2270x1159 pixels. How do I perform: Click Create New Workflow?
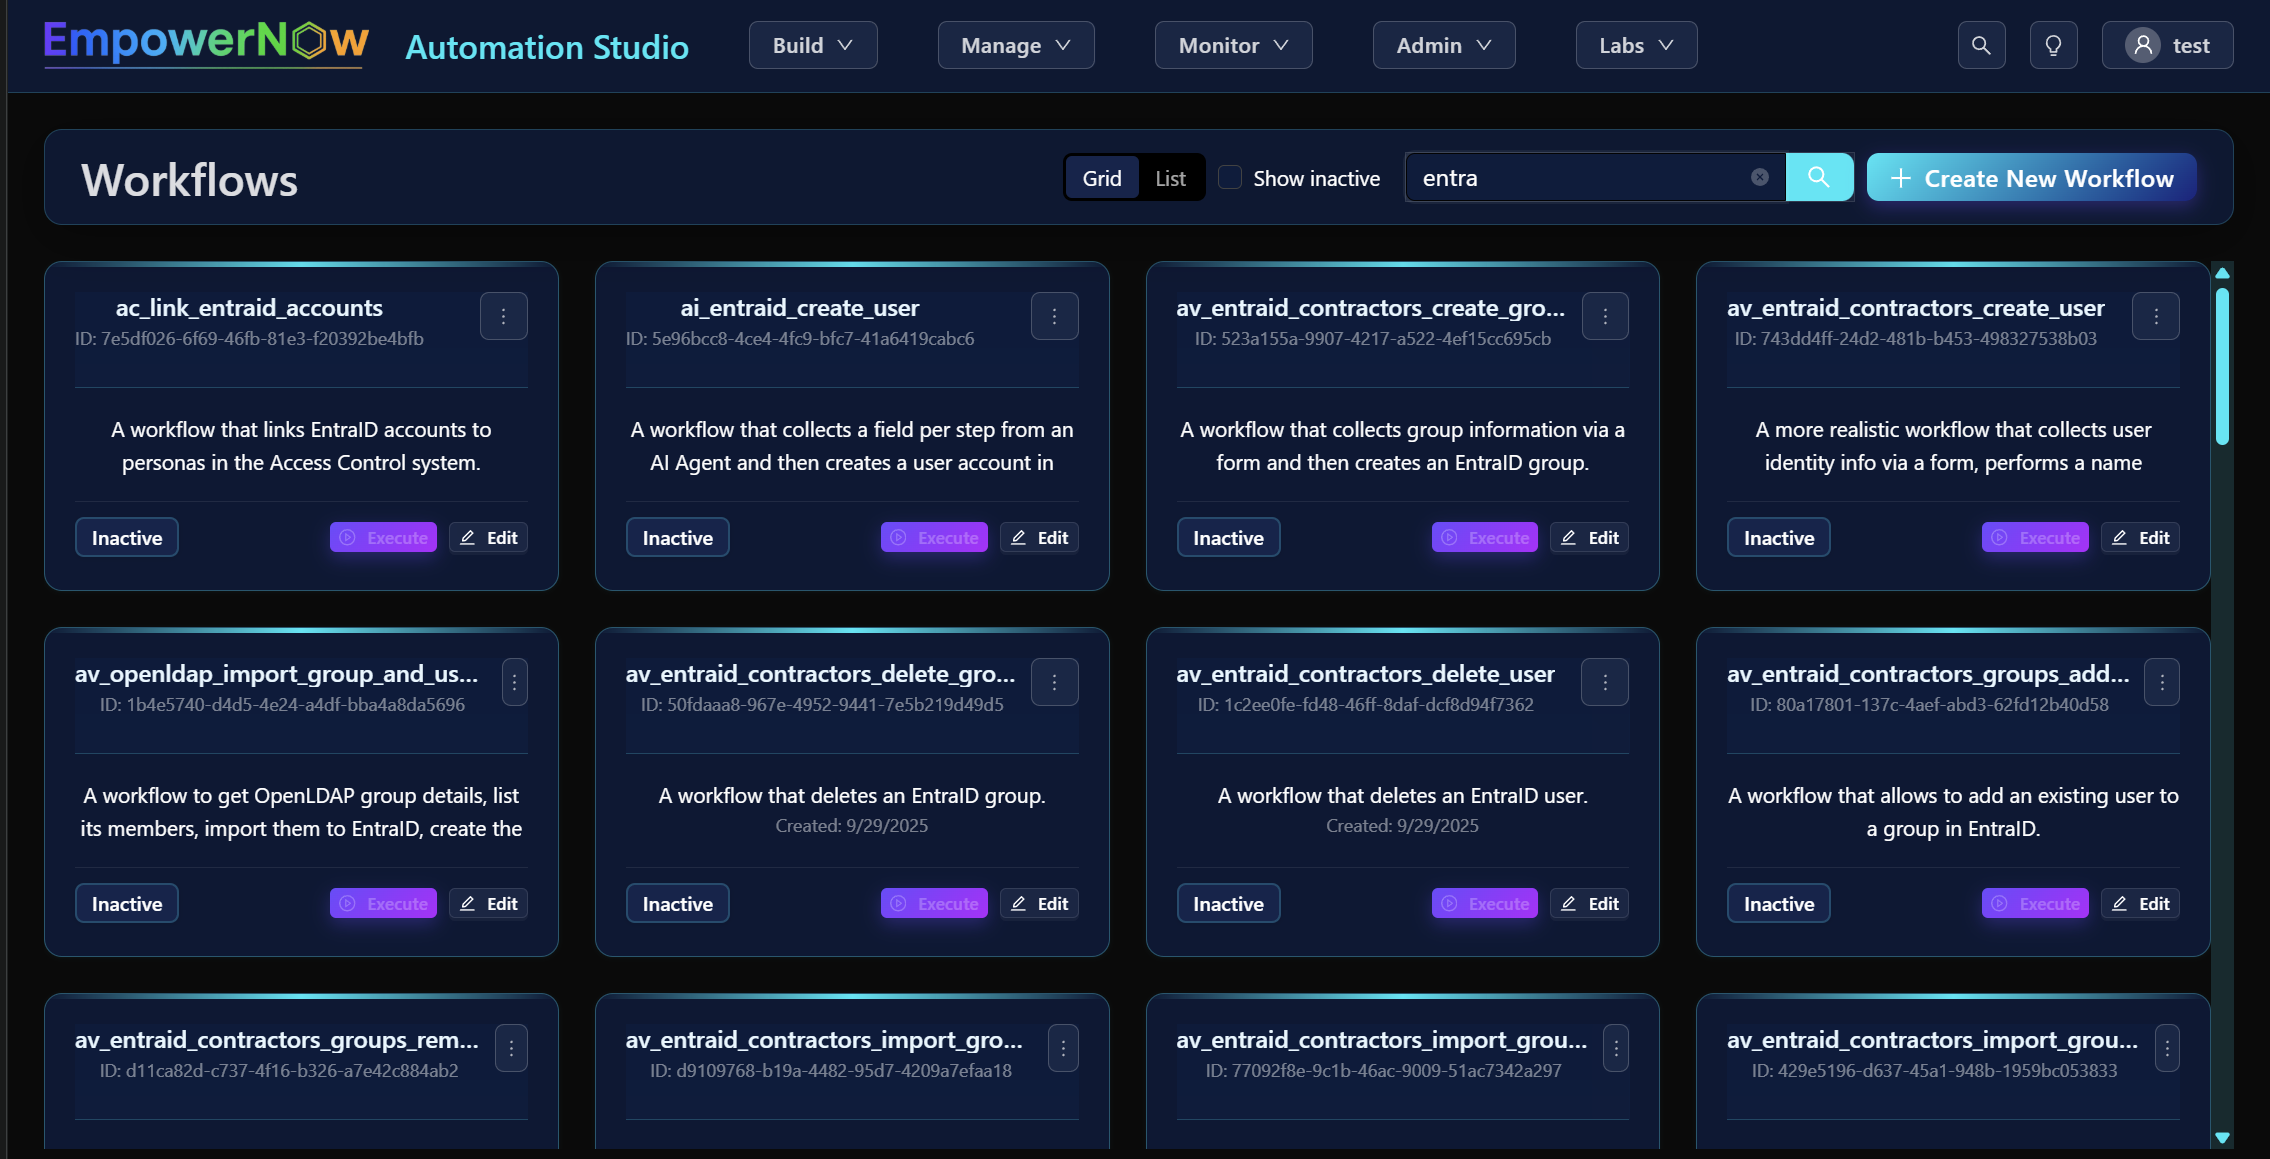point(2031,178)
